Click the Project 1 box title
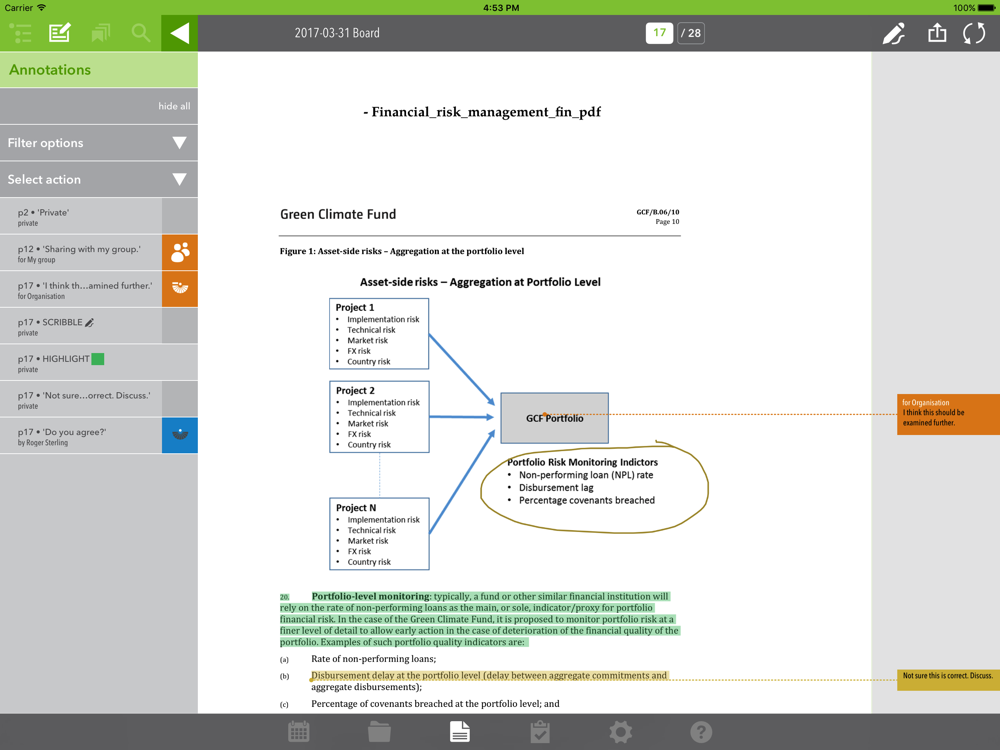 coord(355,307)
